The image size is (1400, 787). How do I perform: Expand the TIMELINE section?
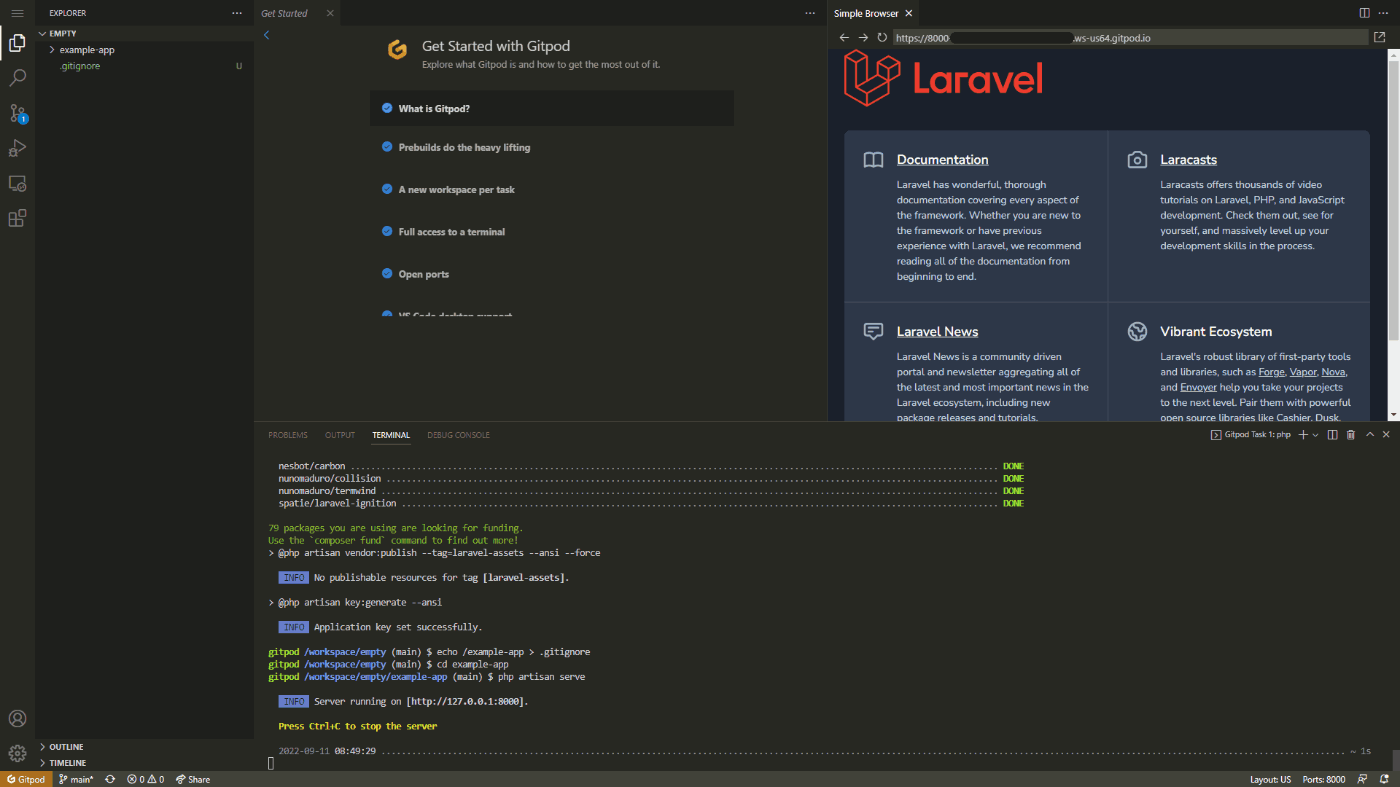(x=145, y=762)
